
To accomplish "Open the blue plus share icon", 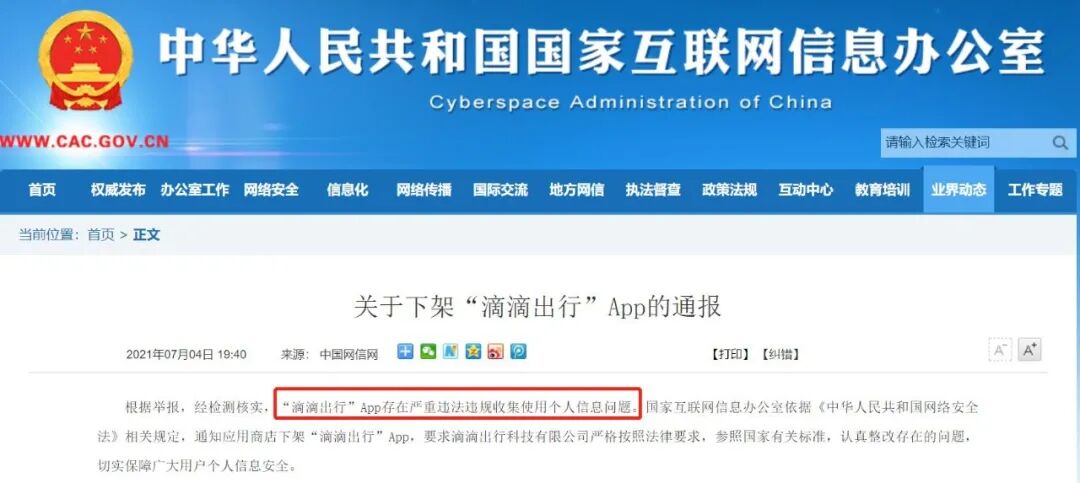I will [405, 352].
